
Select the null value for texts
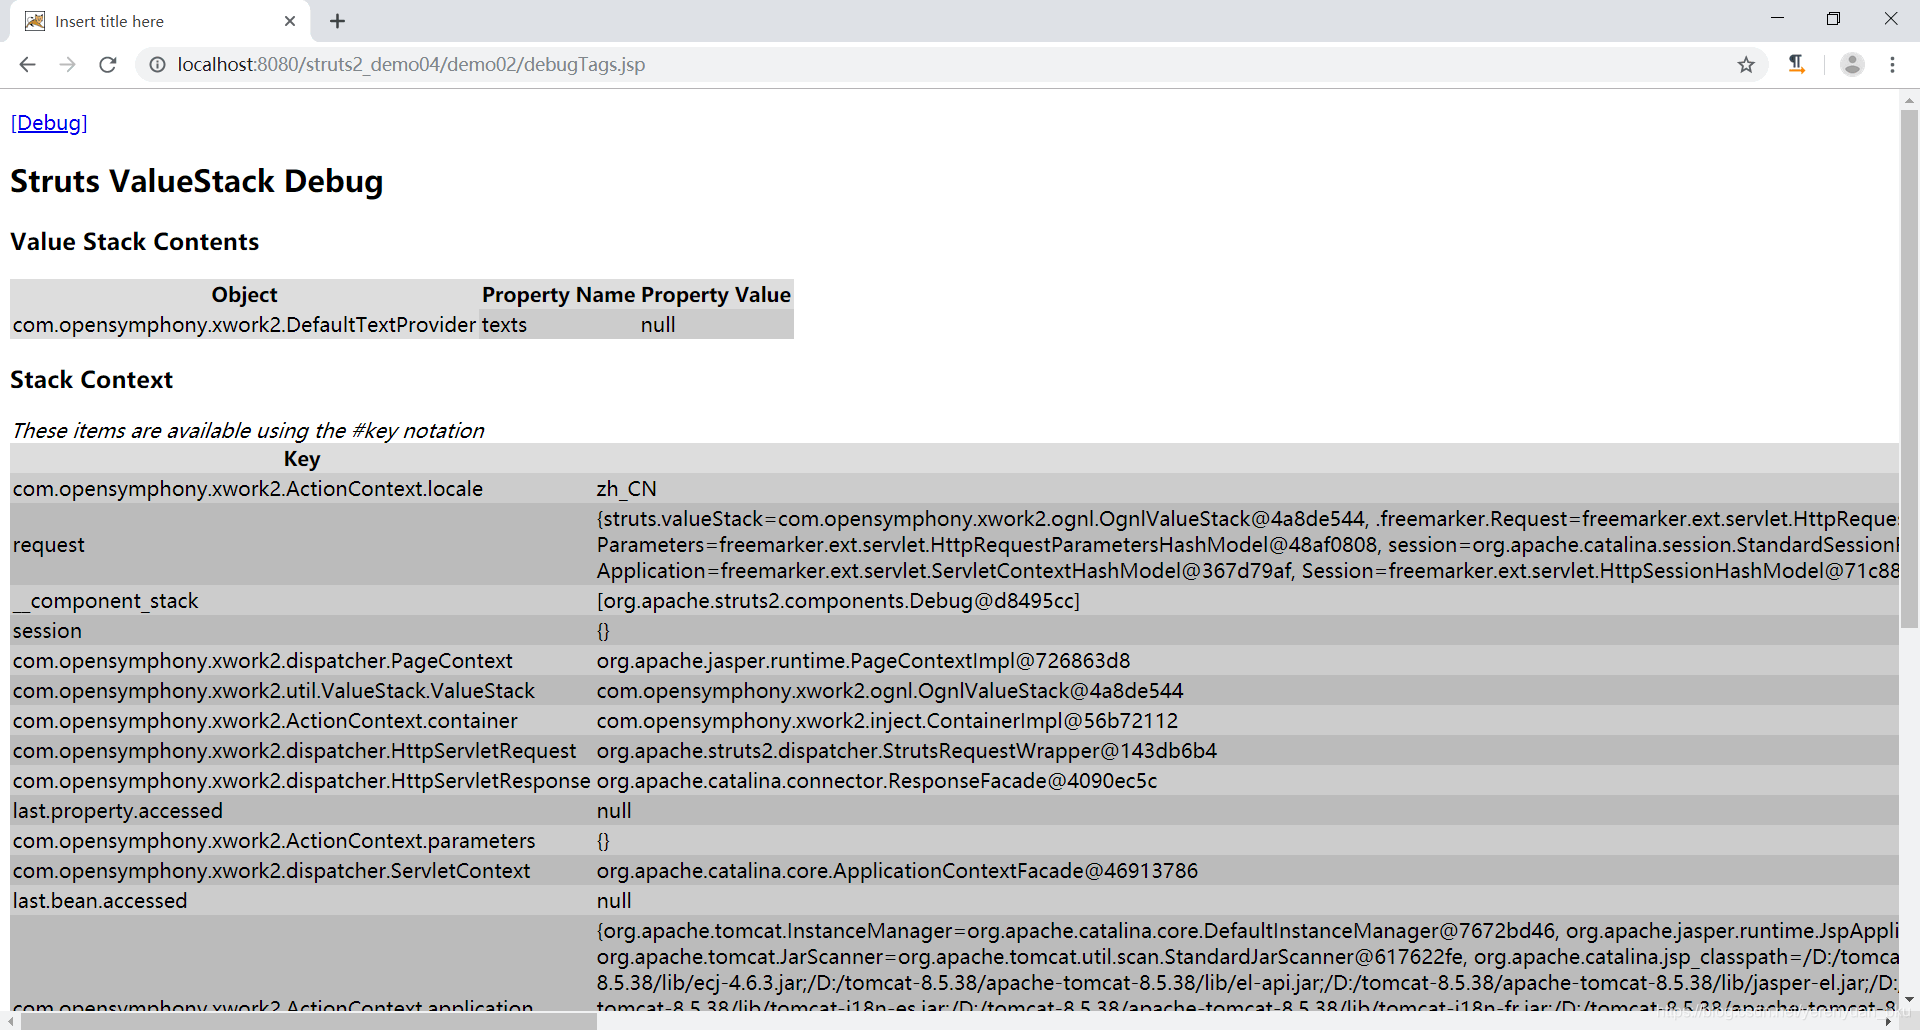(x=716, y=325)
